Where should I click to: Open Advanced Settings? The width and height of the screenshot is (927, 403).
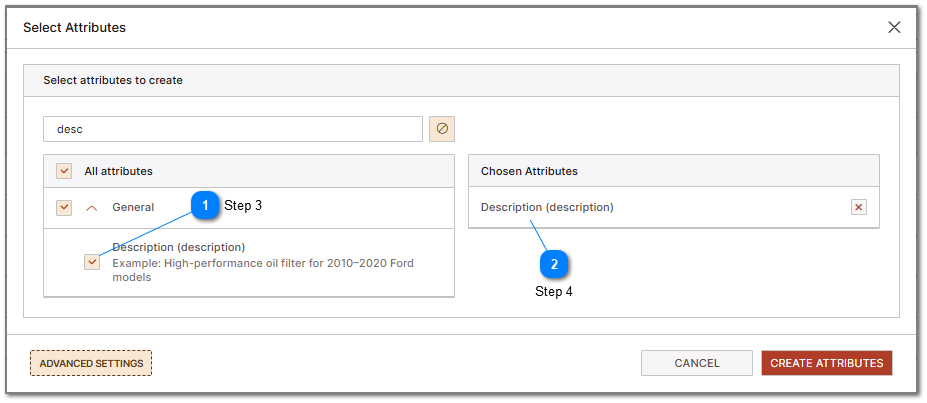point(91,363)
